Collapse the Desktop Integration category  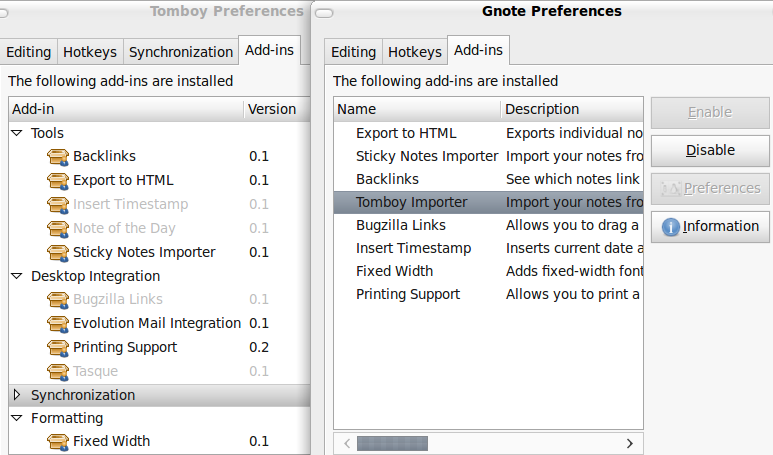[17, 276]
